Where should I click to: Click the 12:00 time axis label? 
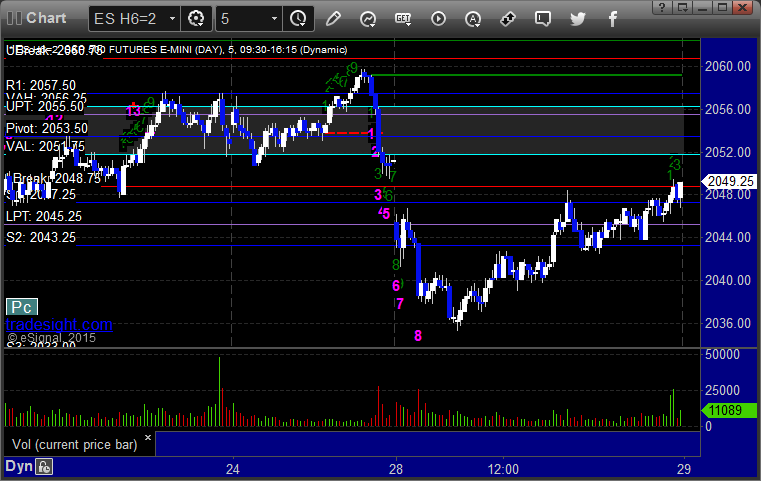503,469
